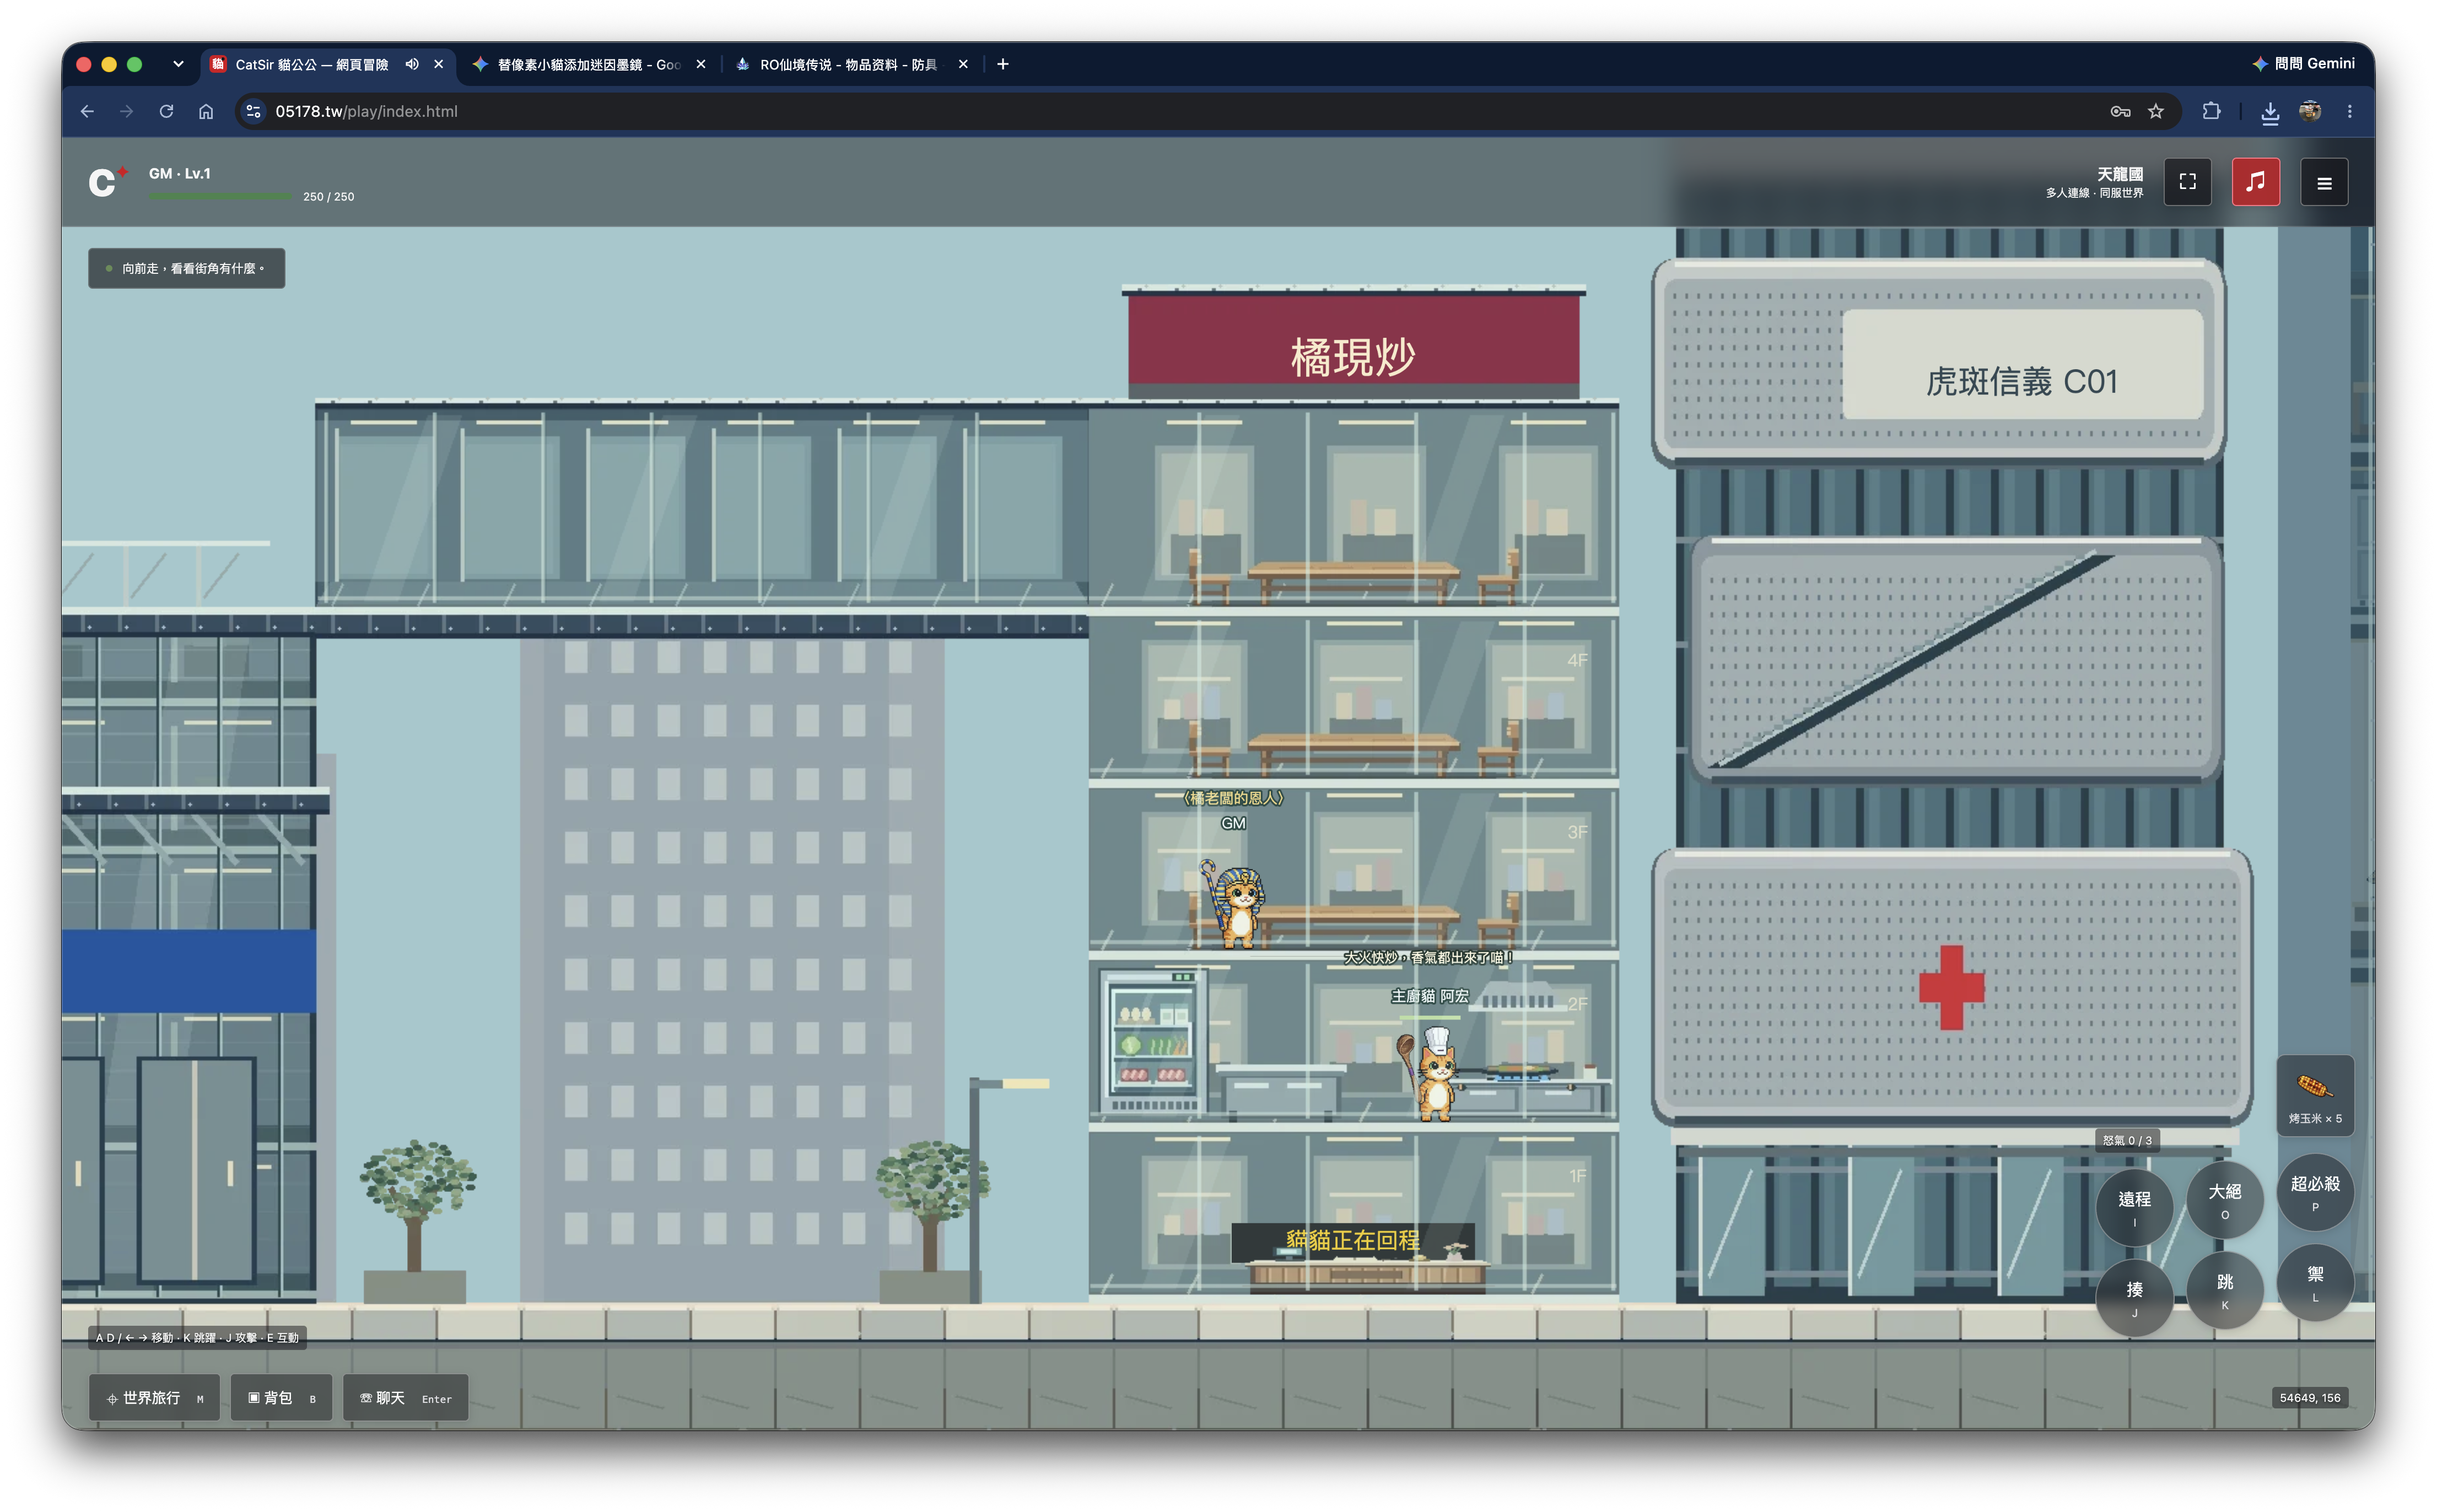Open 世界旅行 world travel map

pyautogui.click(x=154, y=1397)
